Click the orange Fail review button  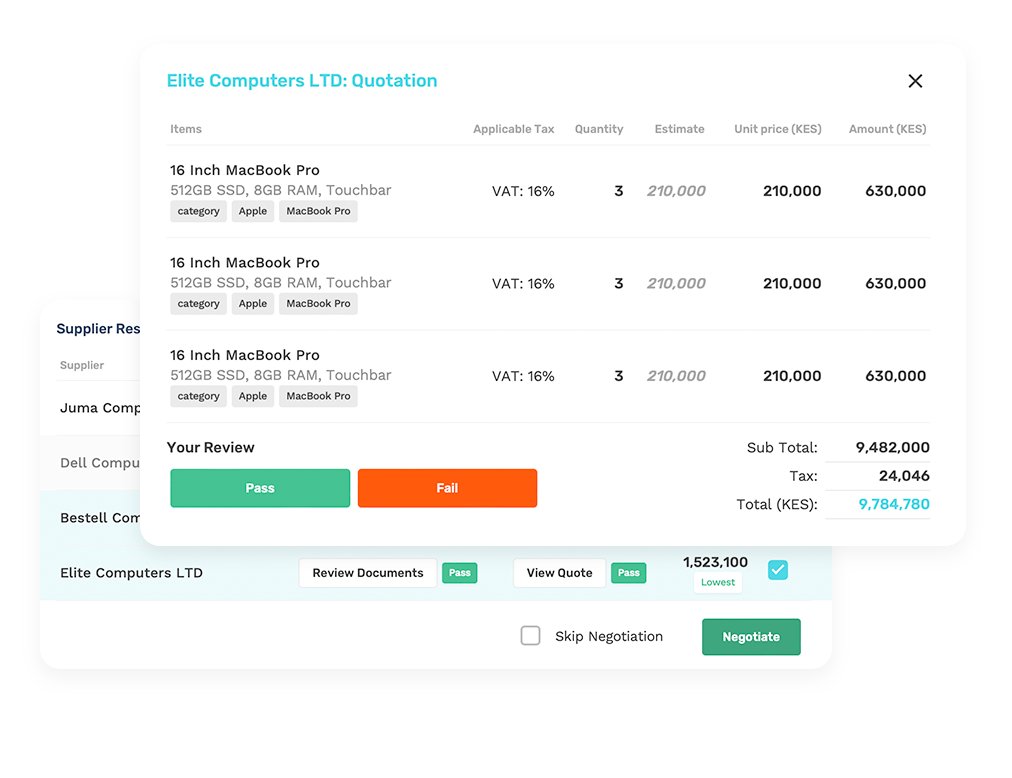pyautogui.click(x=447, y=488)
